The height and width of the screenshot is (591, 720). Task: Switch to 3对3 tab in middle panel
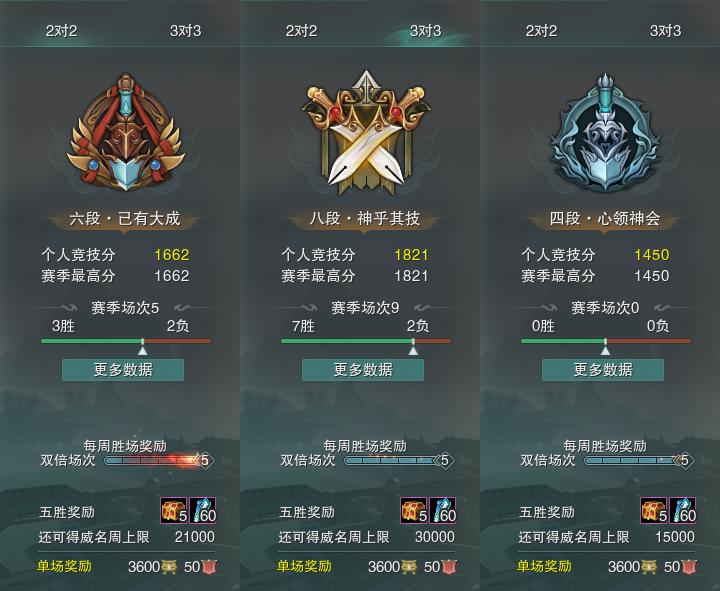tap(425, 31)
